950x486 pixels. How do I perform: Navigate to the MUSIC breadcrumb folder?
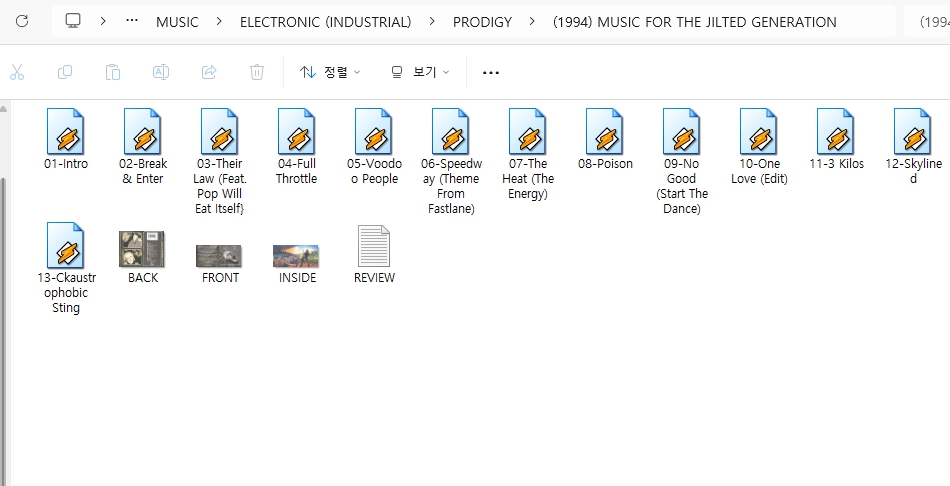click(x=177, y=21)
